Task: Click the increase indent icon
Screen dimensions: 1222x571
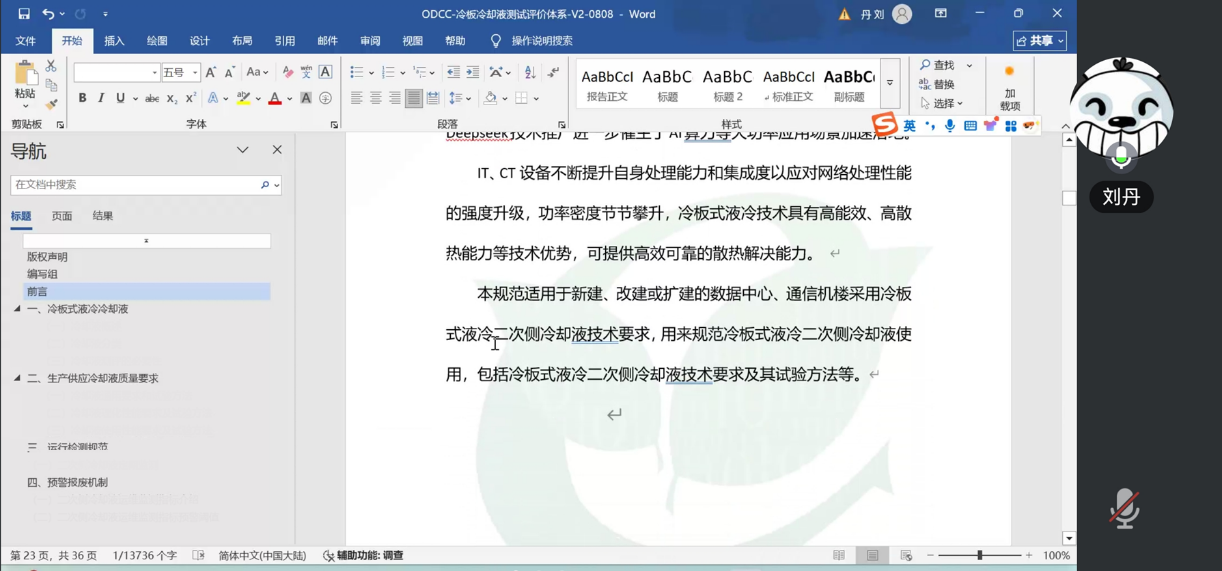Action: [472, 73]
